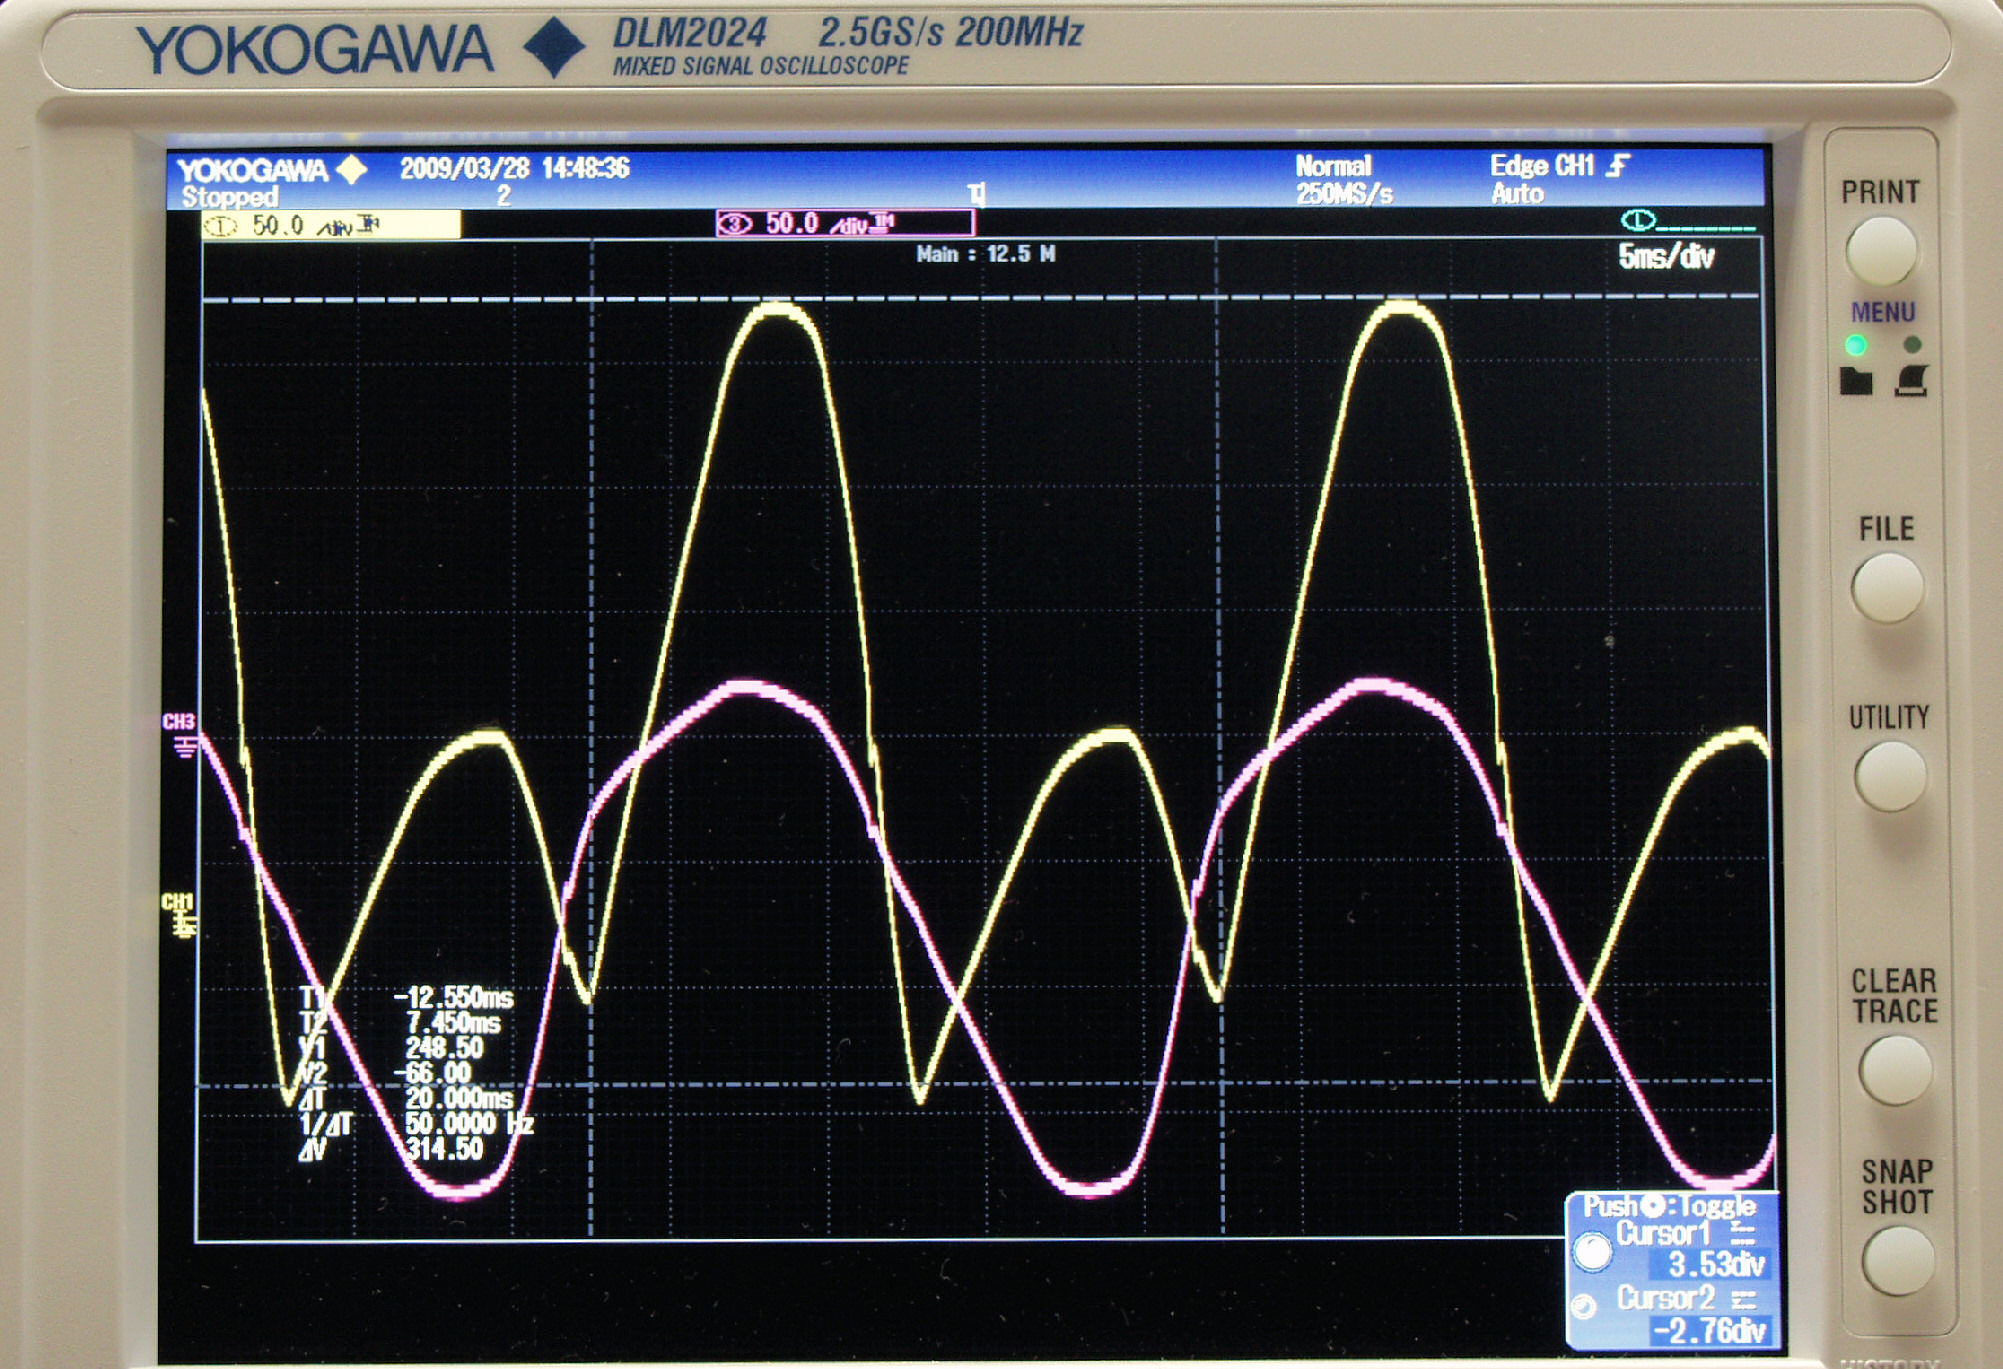This screenshot has width=2003, height=1369.
Task: Click the folder icon under MENU
Action: coord(1856,381)
